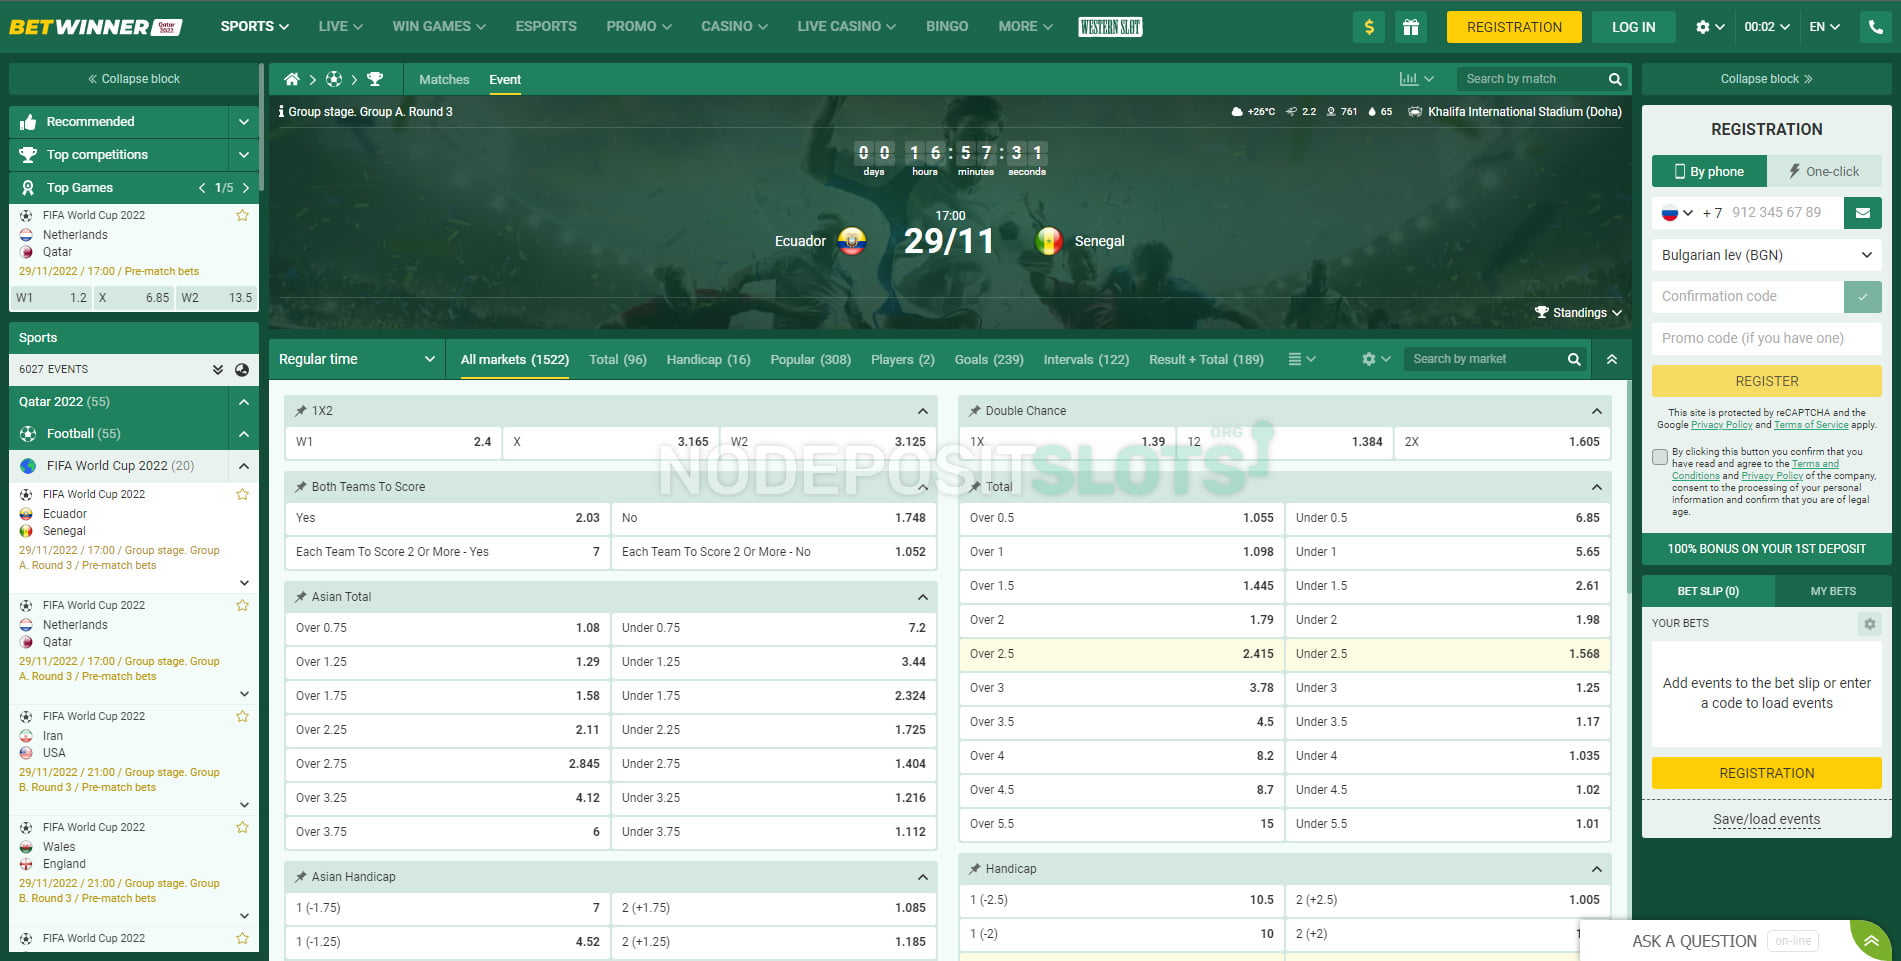Image resolution: width=1901 pixels, height=961 pixels.
Task: Pin the Asian Total market
Action: pos(301,597)
